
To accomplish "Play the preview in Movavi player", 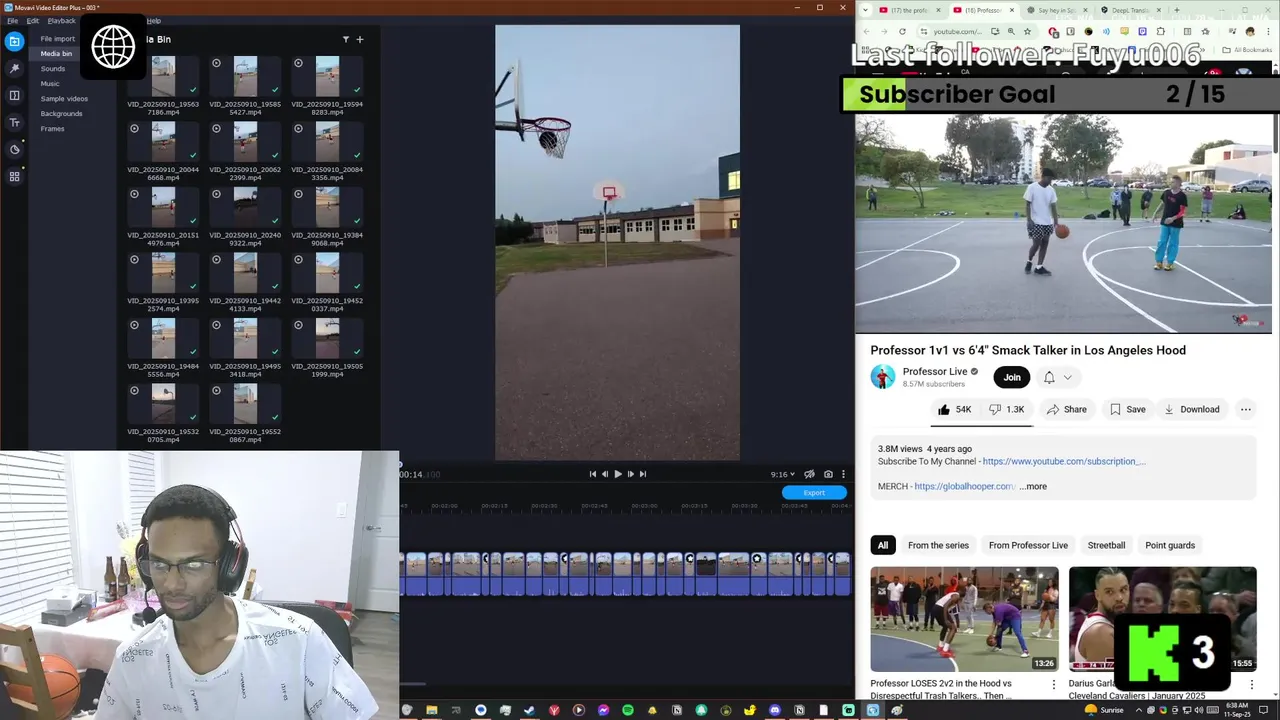I will click(x=617, y=474).
